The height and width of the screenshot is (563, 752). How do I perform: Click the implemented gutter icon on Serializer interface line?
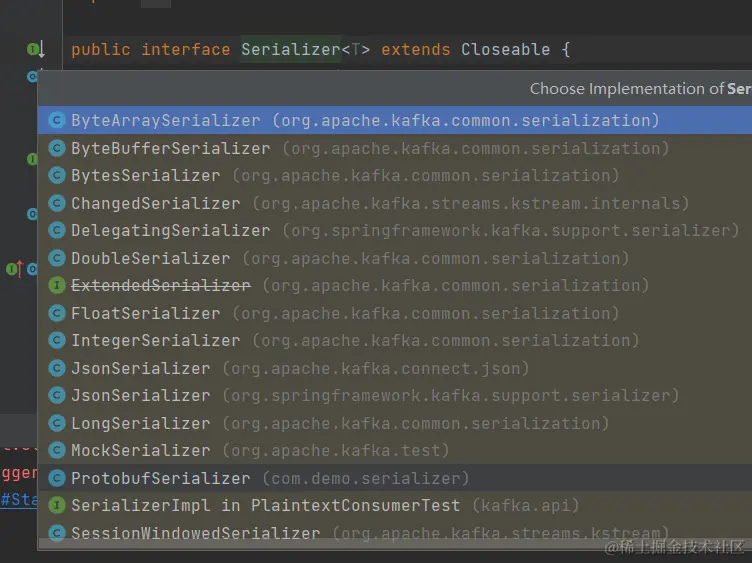(x=35, y=49)
